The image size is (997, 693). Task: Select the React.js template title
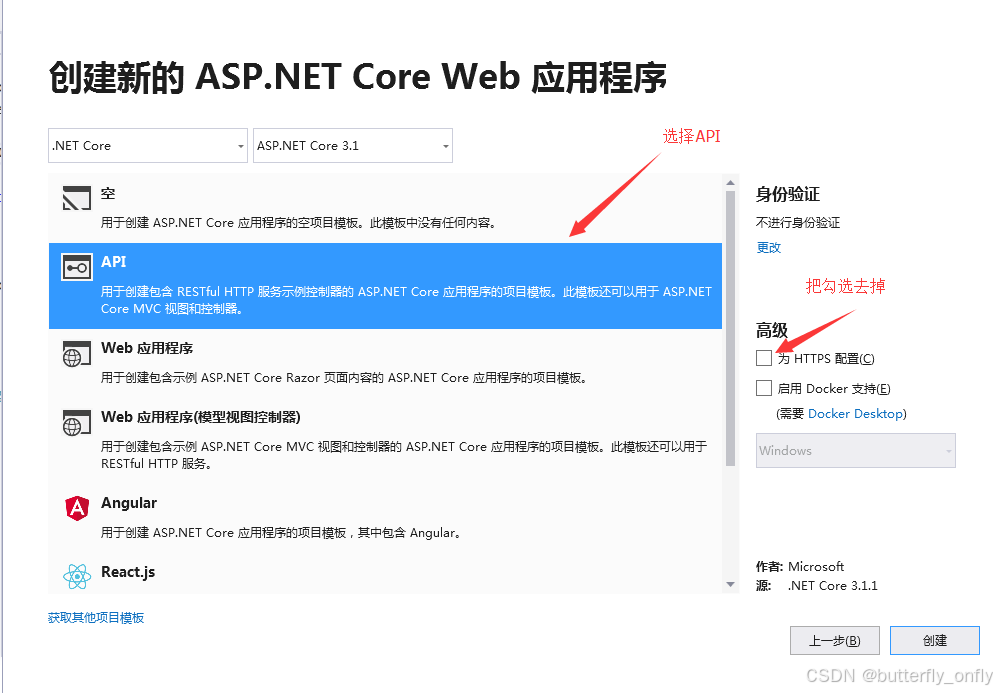tap(128, 572)
